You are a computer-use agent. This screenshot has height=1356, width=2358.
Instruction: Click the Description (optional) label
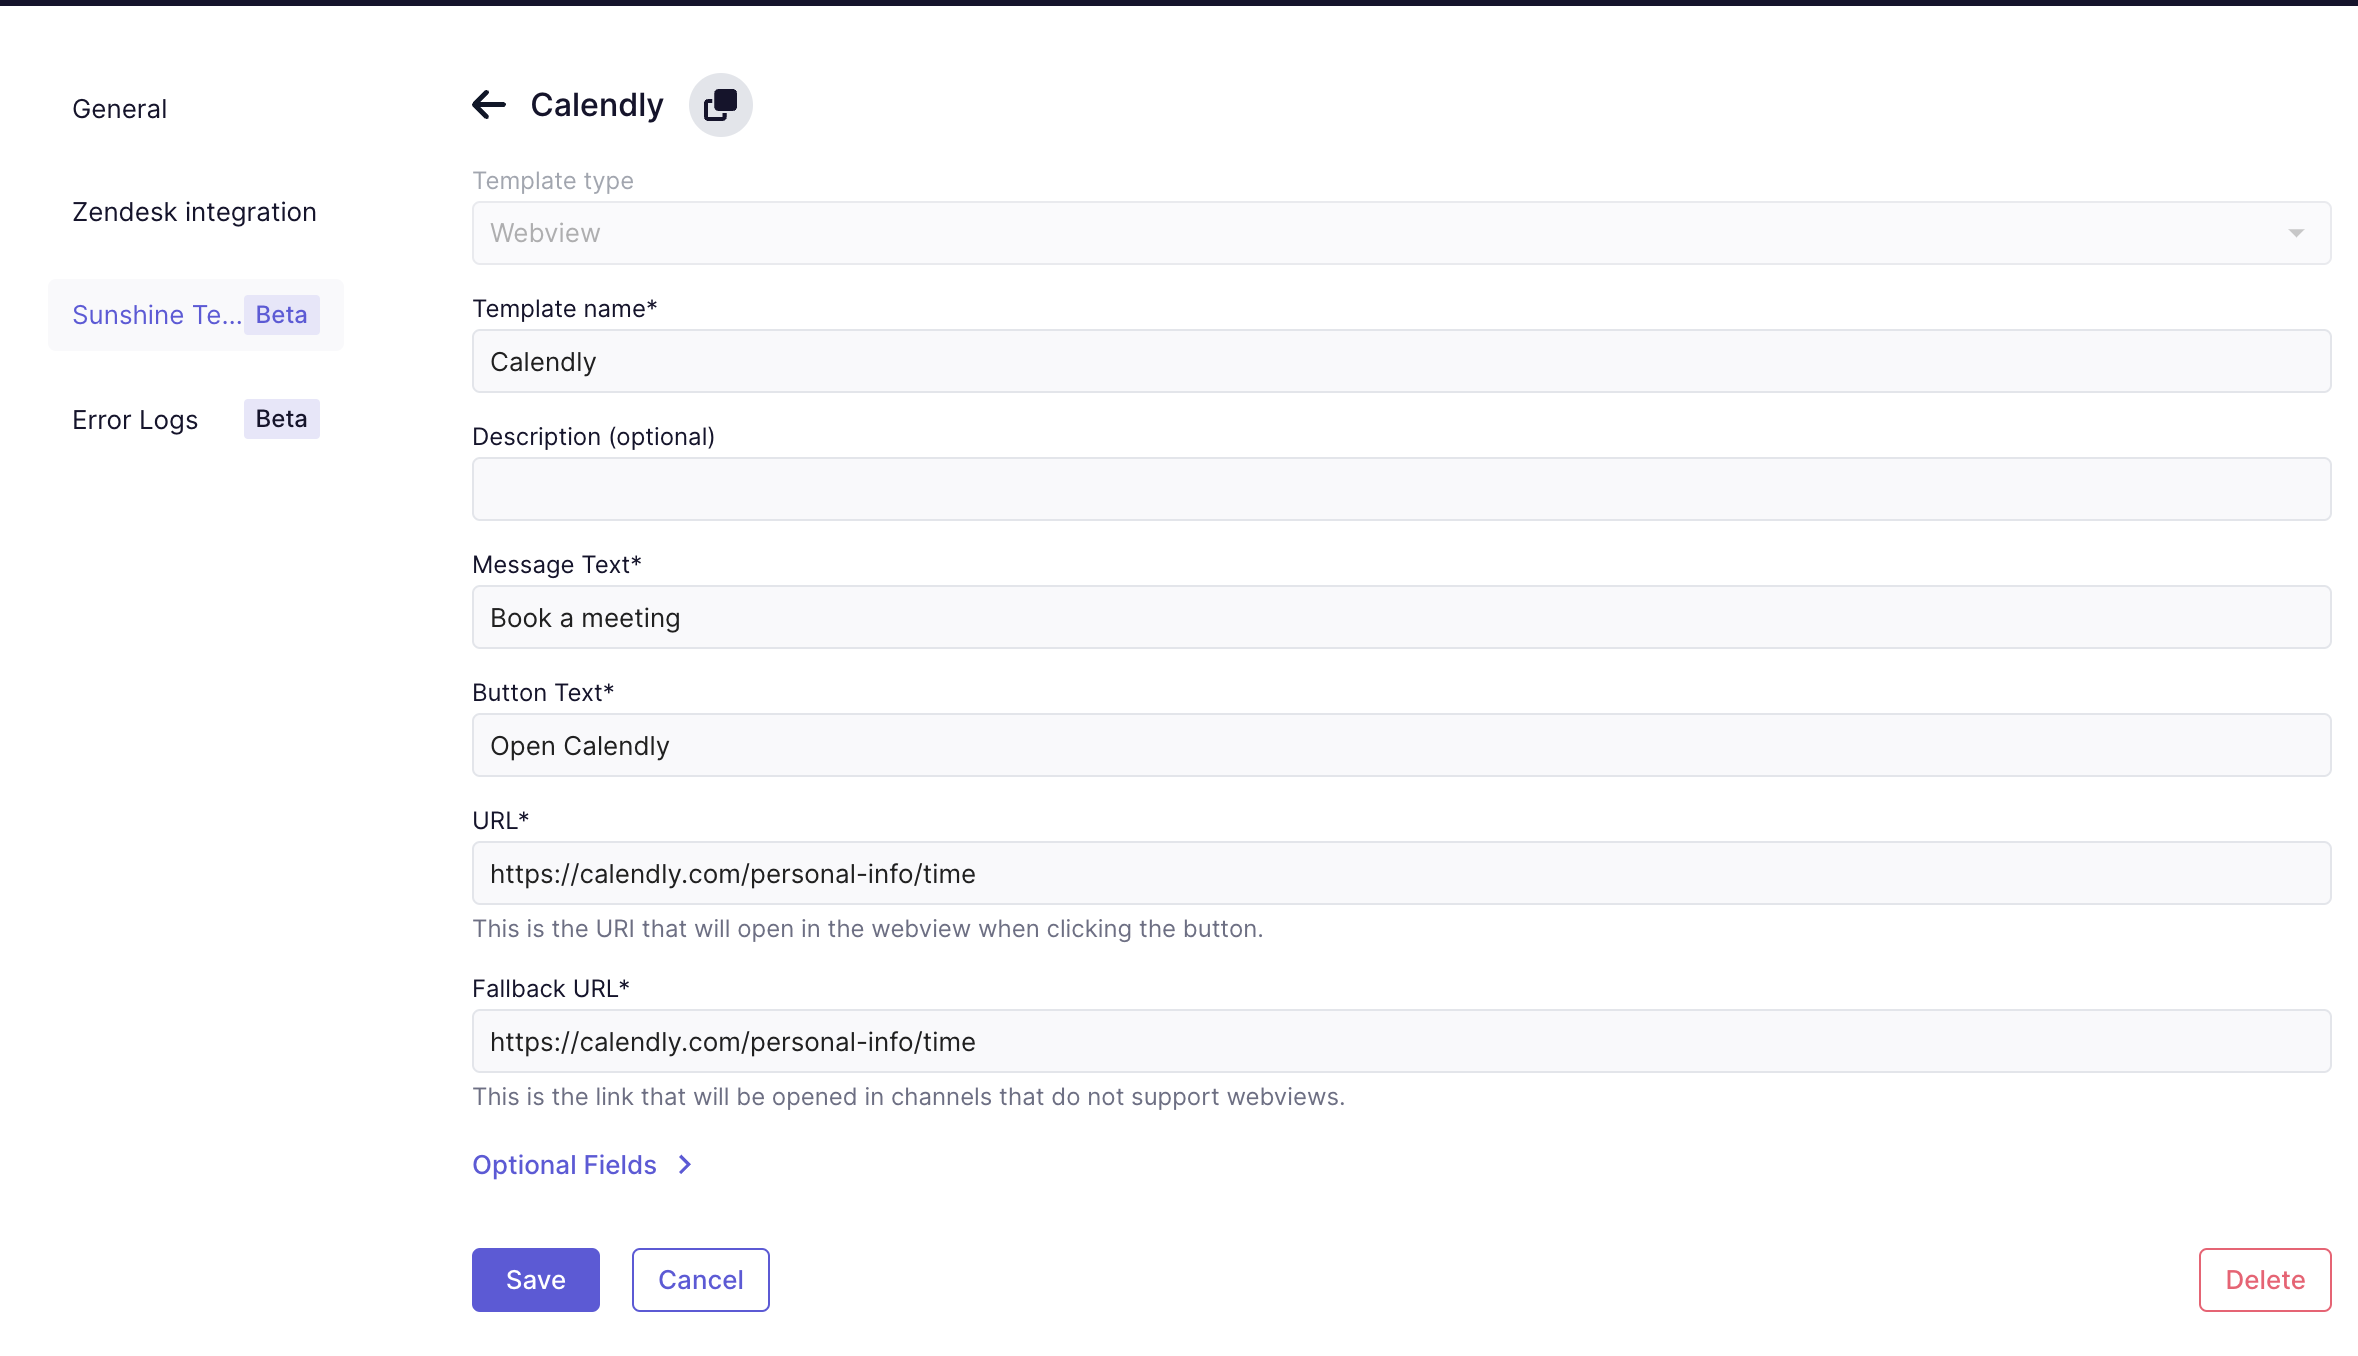(x=593, y=437)
